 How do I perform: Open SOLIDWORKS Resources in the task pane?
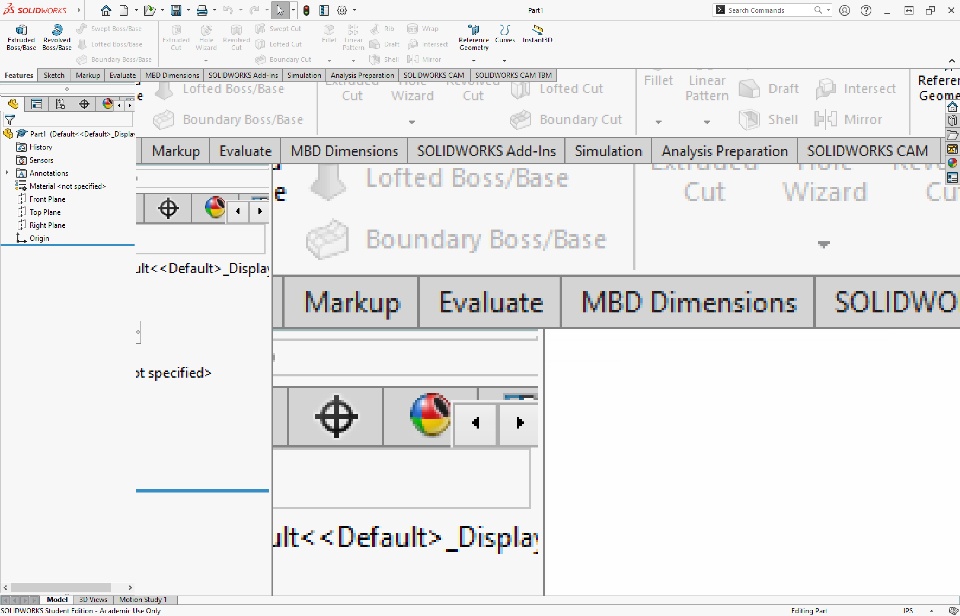pos(952,107)
